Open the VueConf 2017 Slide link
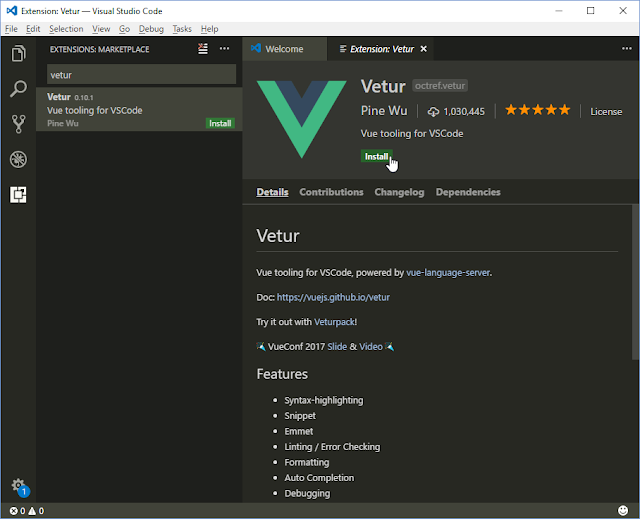The image size is (640, 519). pos(337,346)
